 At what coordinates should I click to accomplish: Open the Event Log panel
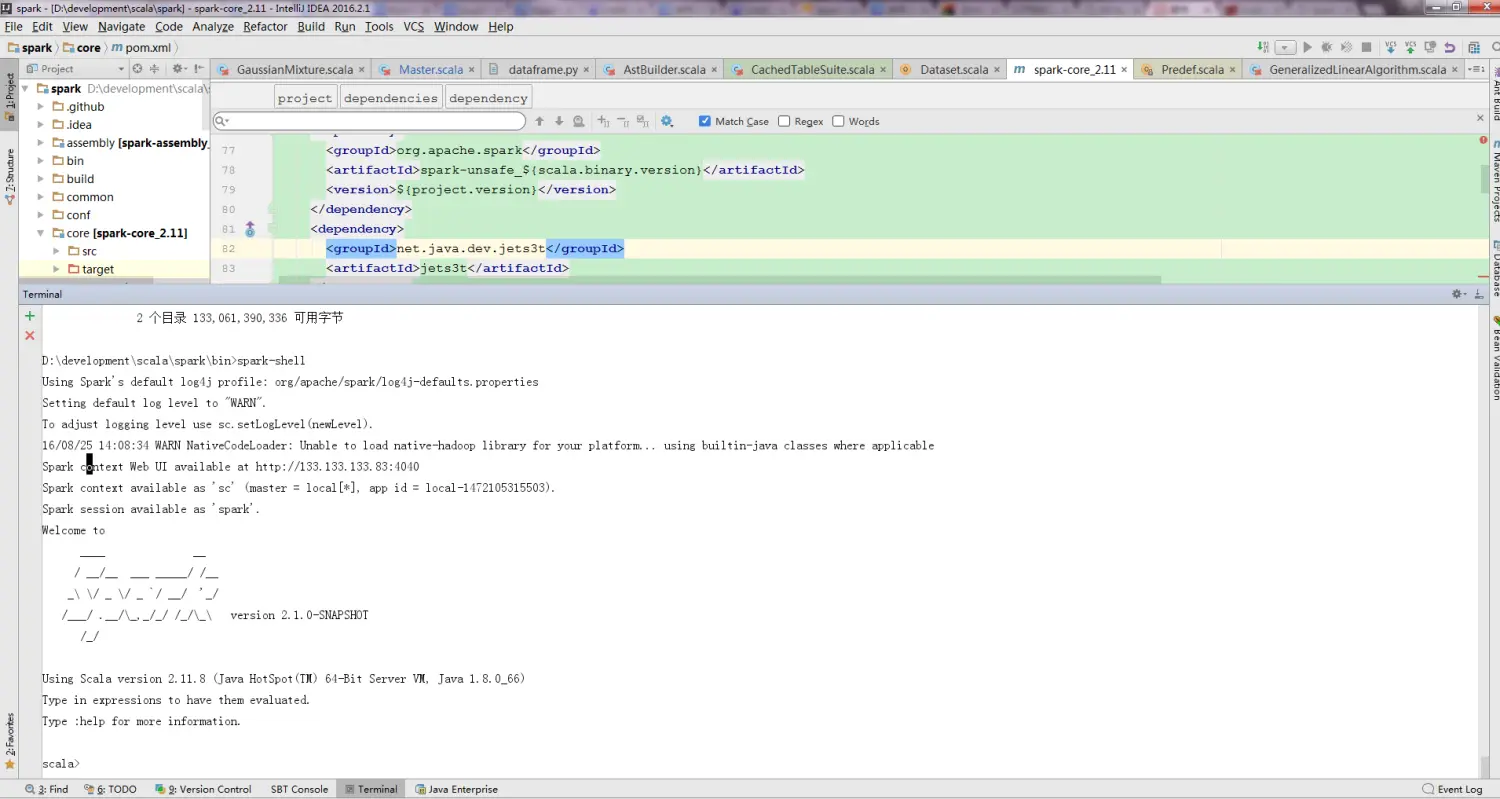(x=1452, y=789)
